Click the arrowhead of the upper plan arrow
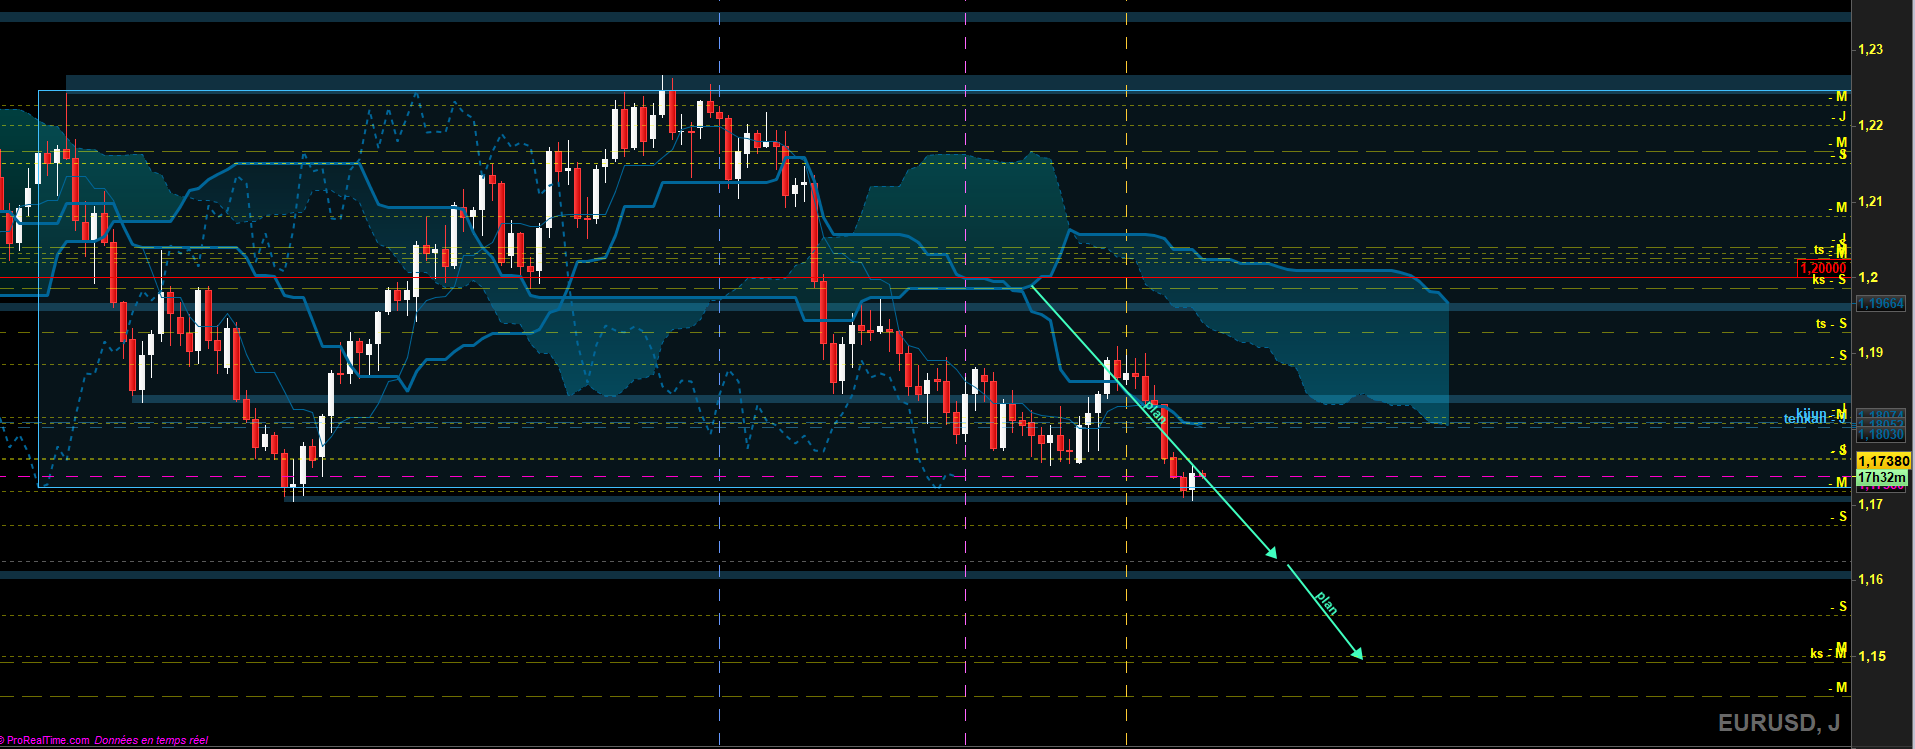The image size is (1915, 749). pos(1273,553)
